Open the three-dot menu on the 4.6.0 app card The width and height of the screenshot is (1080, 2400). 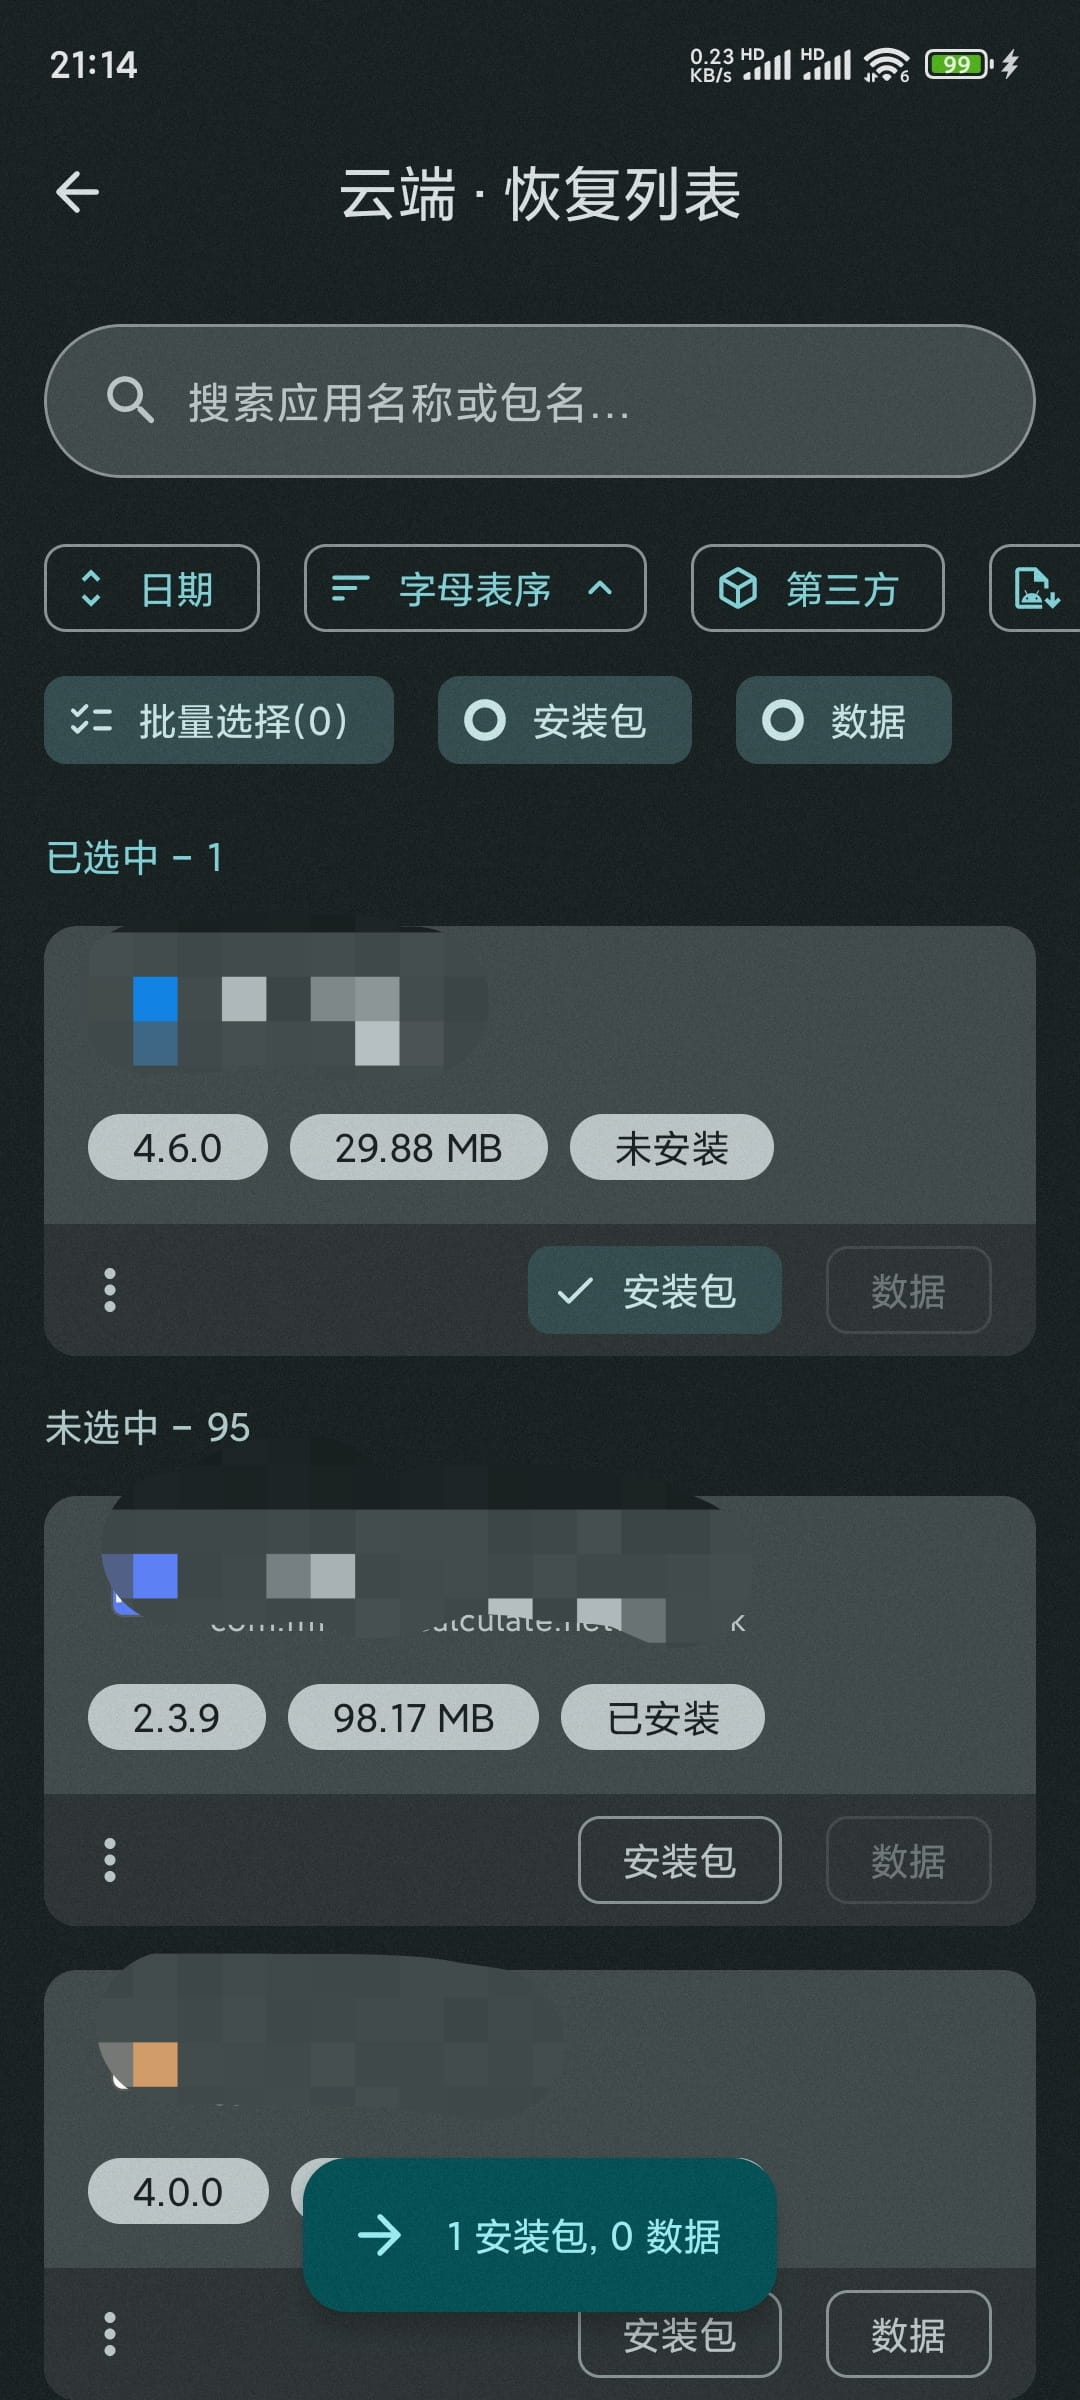tap(108, 1290)
